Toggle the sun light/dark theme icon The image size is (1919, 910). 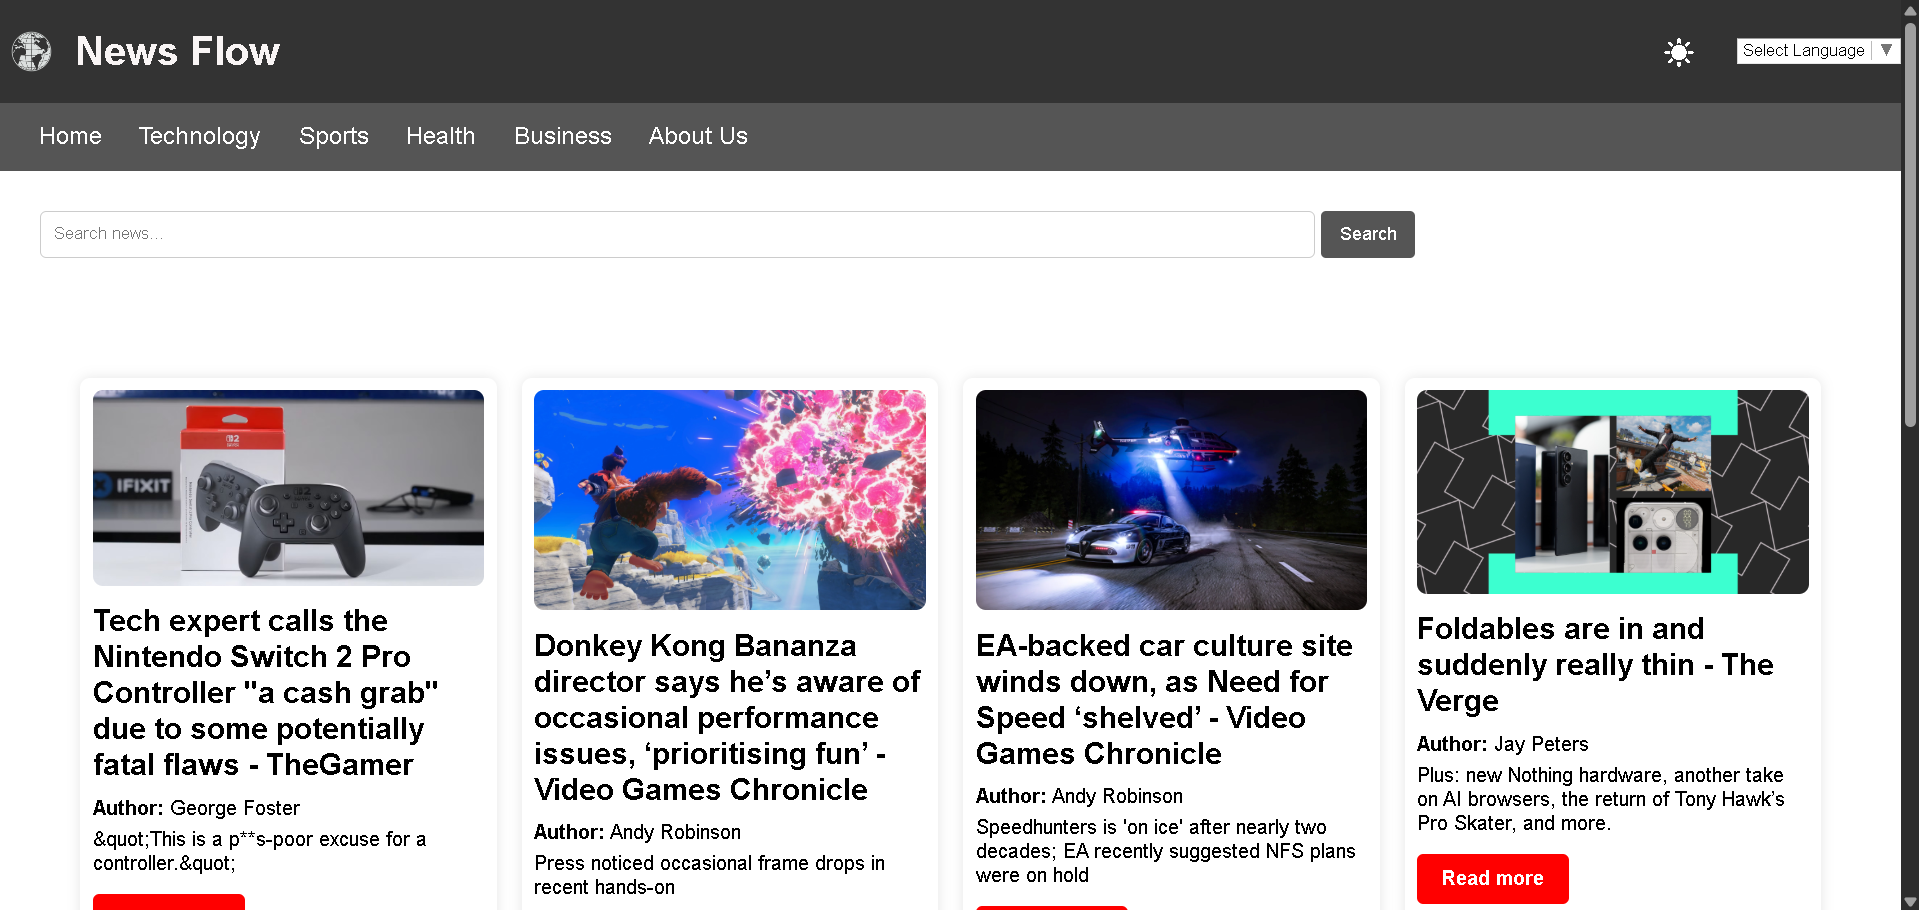tap(1679, 52)
